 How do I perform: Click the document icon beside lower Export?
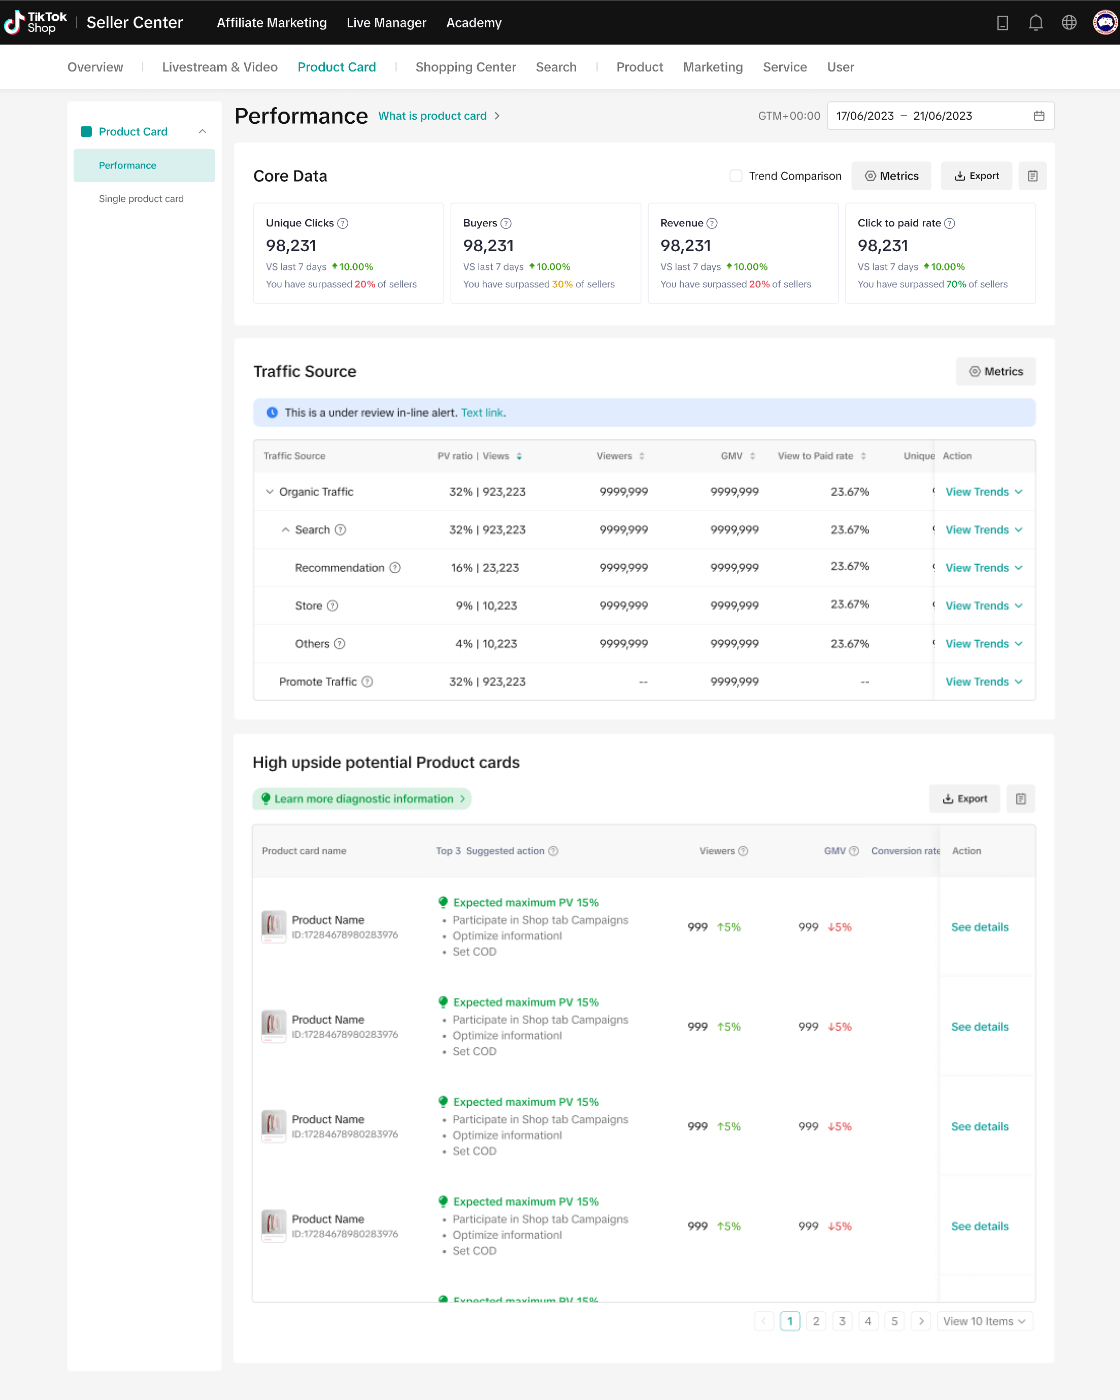point(1020,799)
